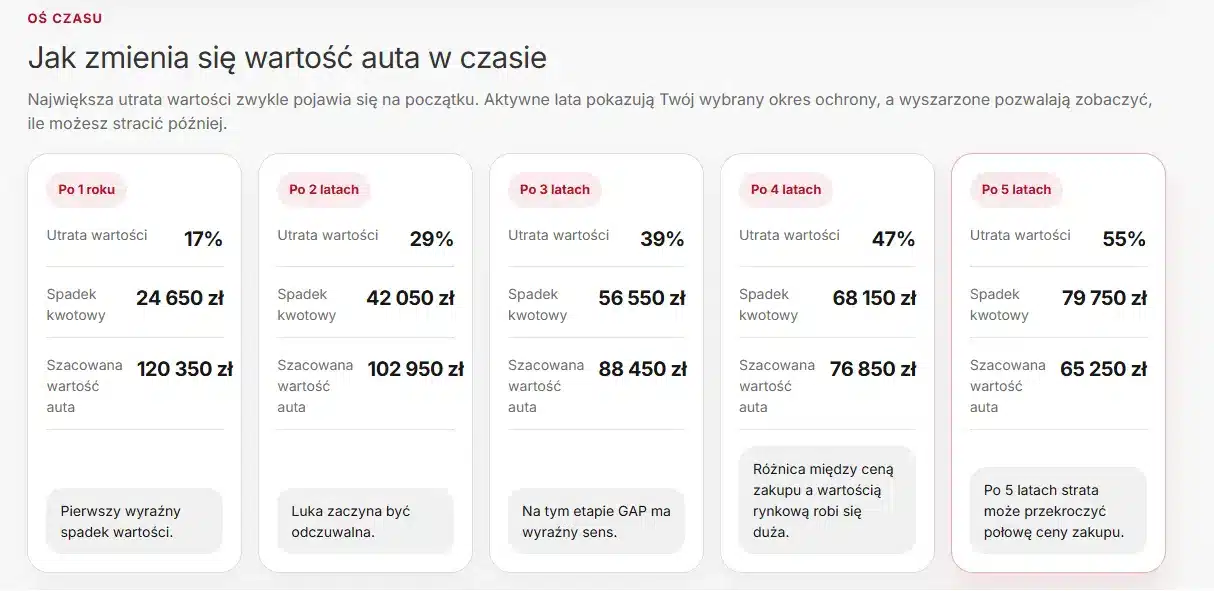The width and height of the screenshot is (1214, 591).
Task: Click the 39% value loss figure
Action: coord(663,239)
